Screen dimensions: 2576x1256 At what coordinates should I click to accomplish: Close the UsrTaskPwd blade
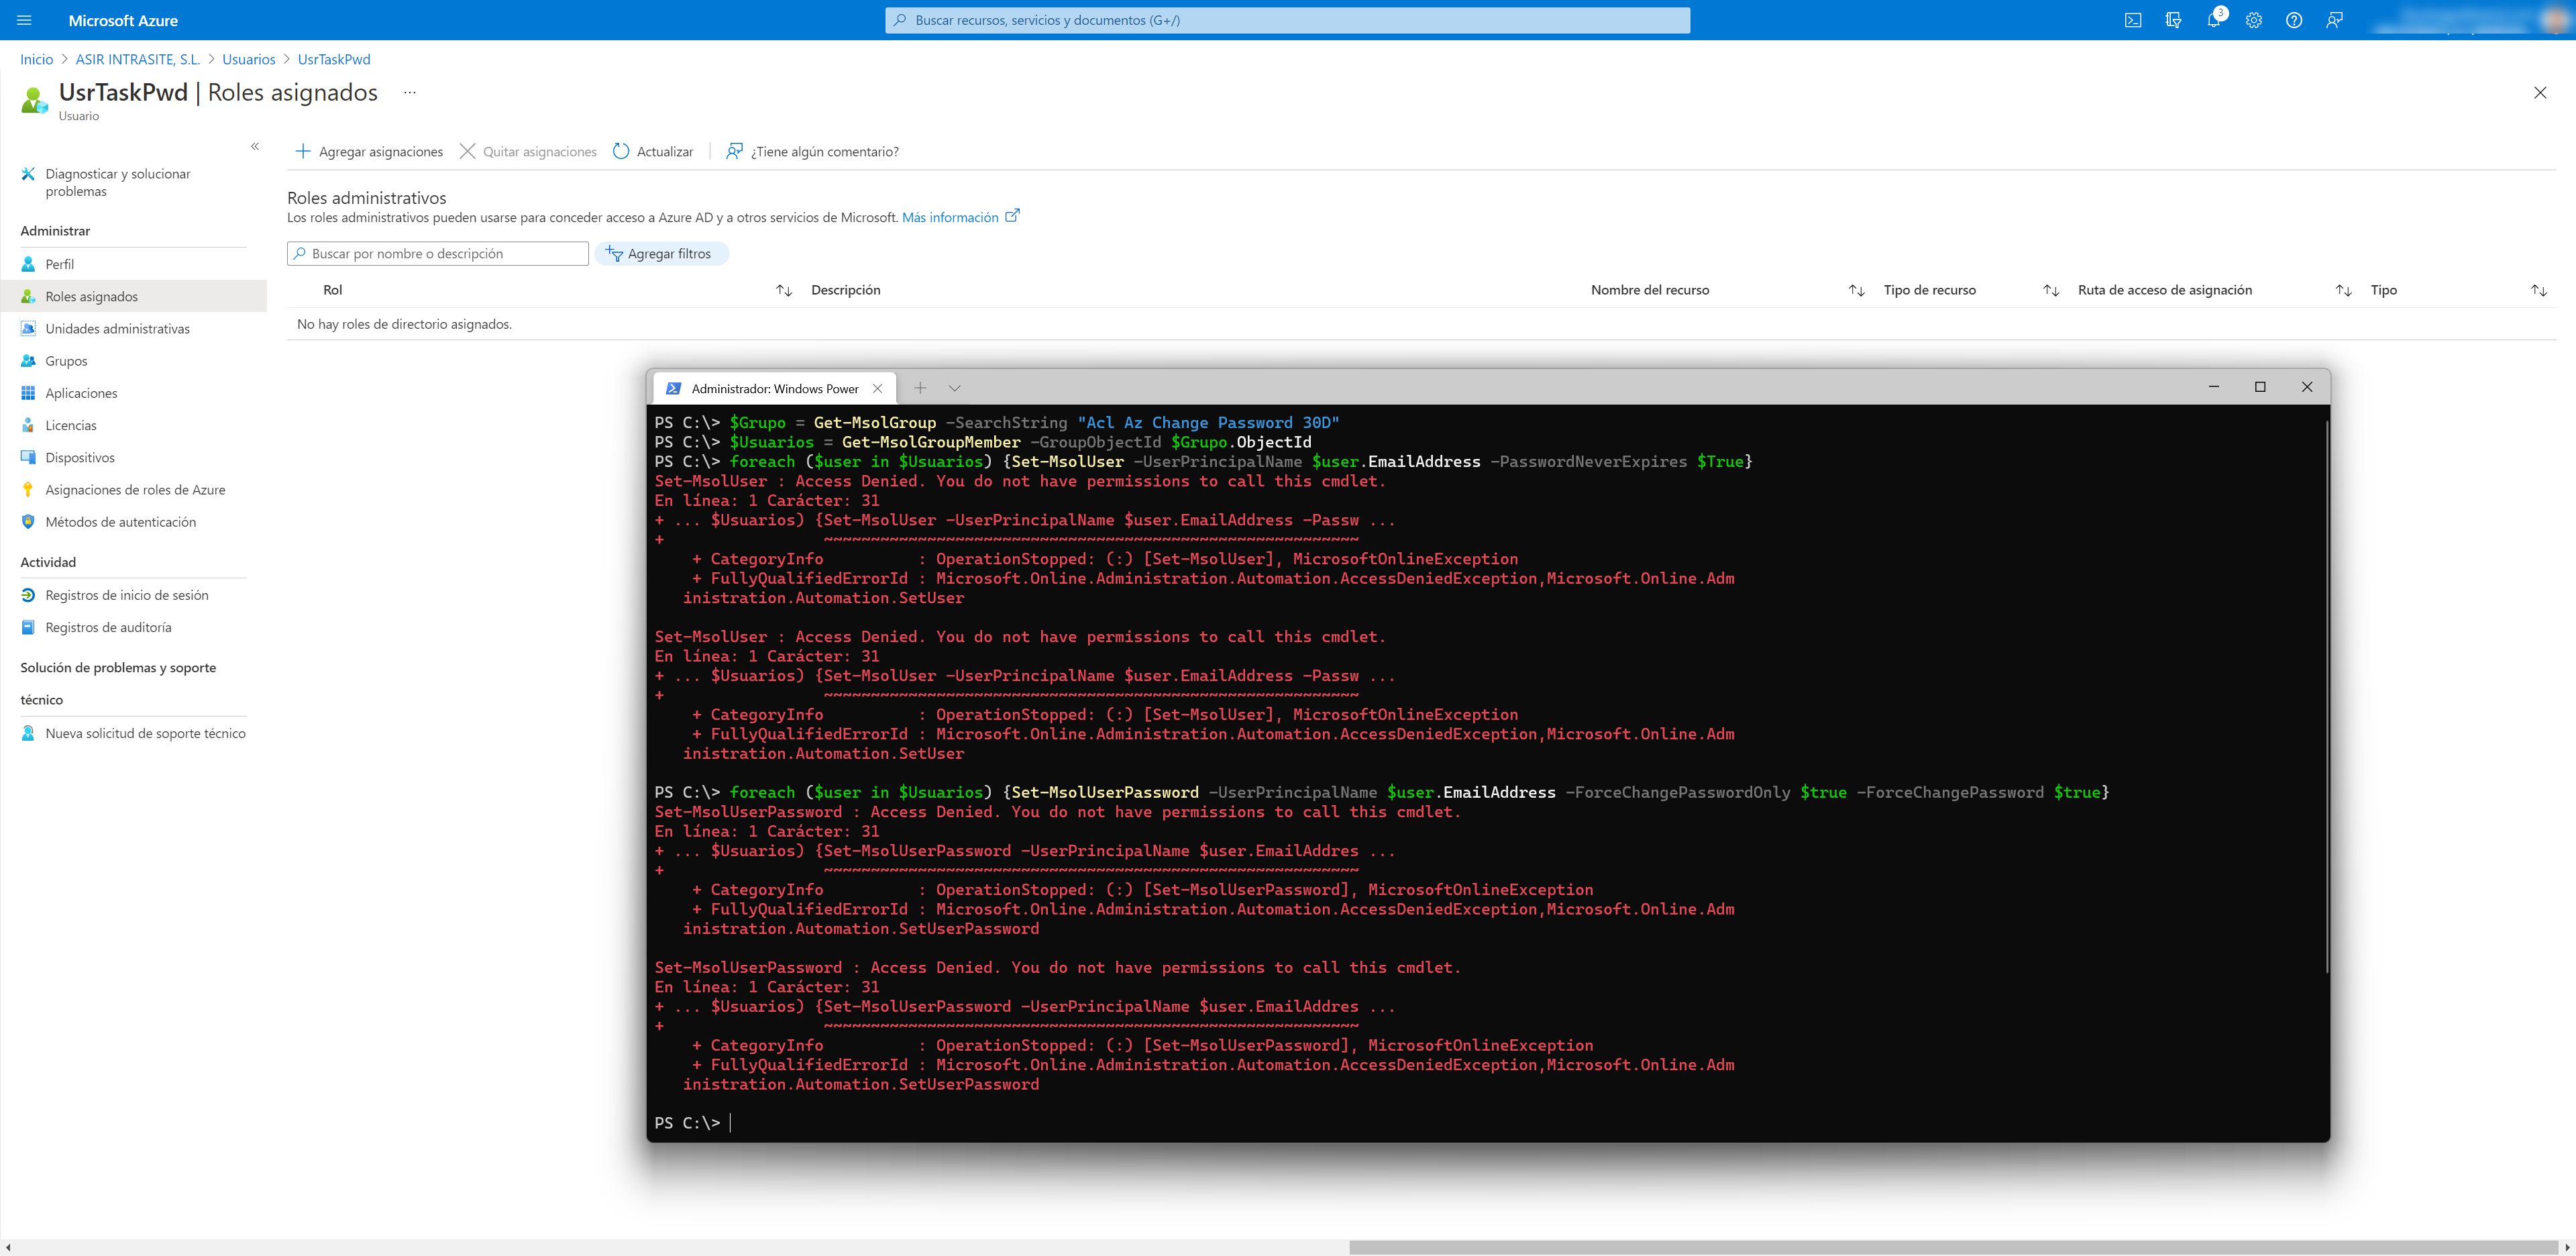coord(2540,93)
